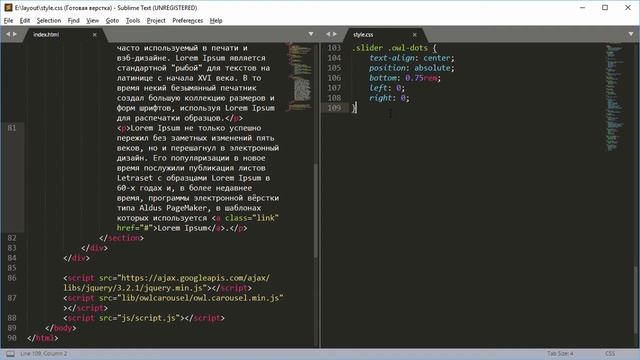Open the File menu
Screen dimensions: 640x360
click(8, 20)
